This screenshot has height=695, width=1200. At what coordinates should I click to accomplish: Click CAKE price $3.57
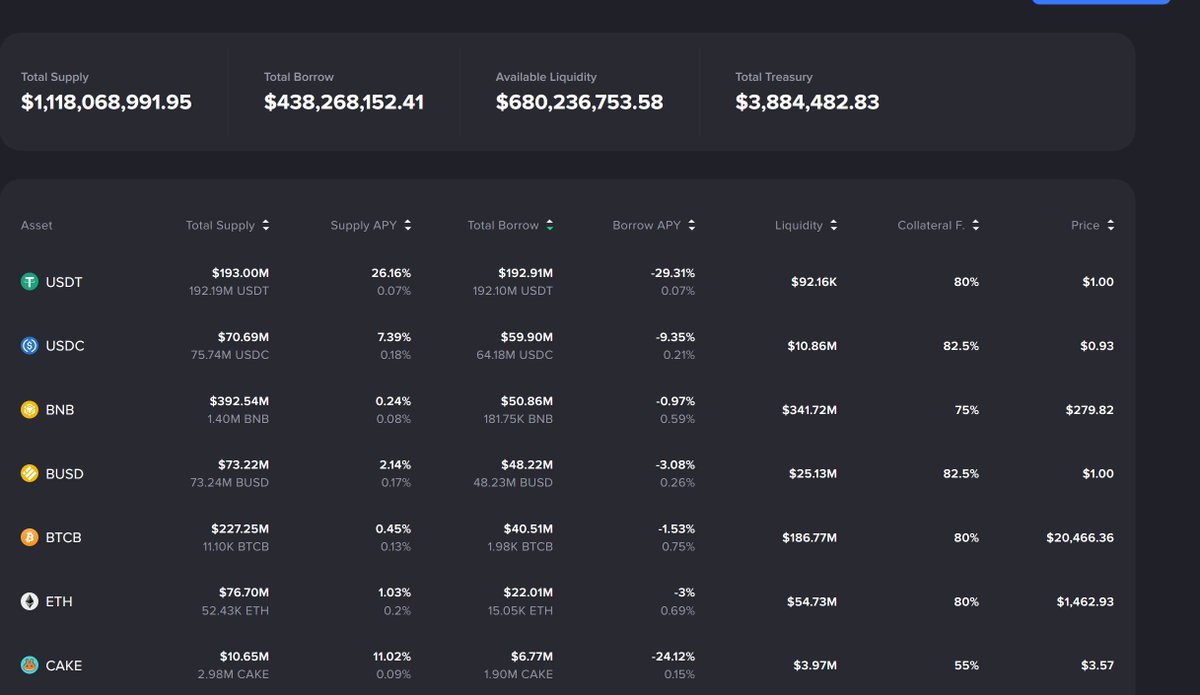pyautogui.click(x=1097, y=666)
